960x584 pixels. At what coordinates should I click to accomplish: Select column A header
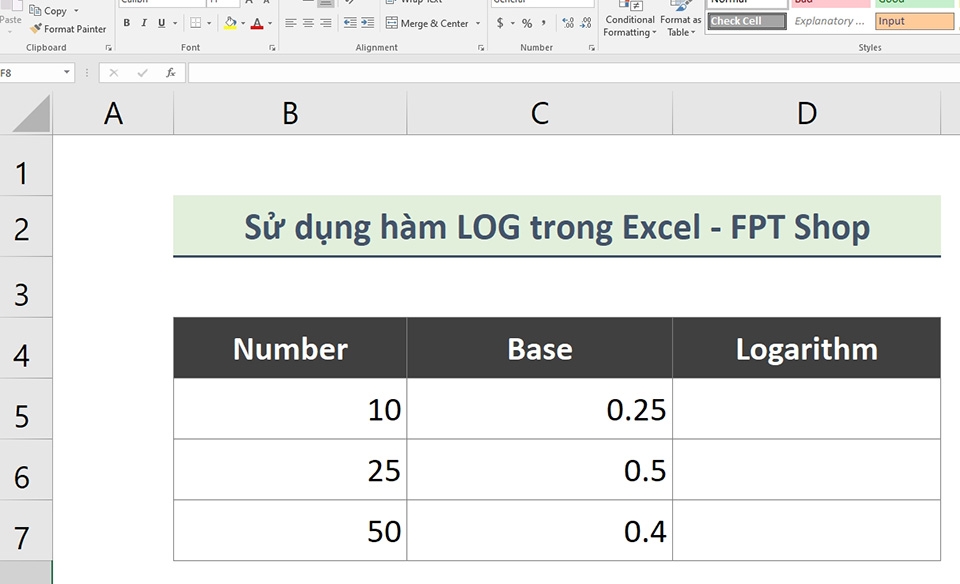tap(113, 113)
